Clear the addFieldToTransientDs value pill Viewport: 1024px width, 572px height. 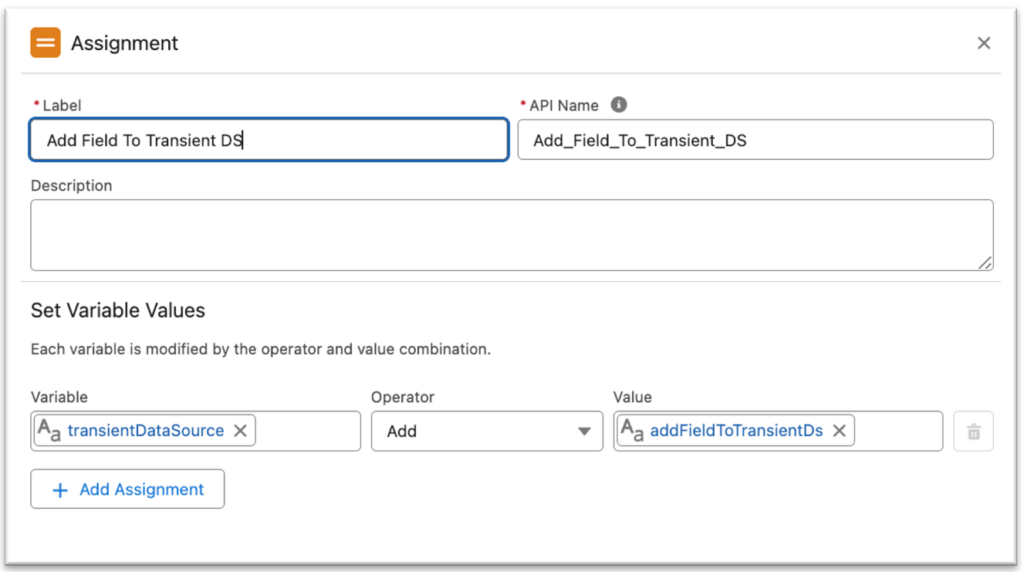click(839, 430)
